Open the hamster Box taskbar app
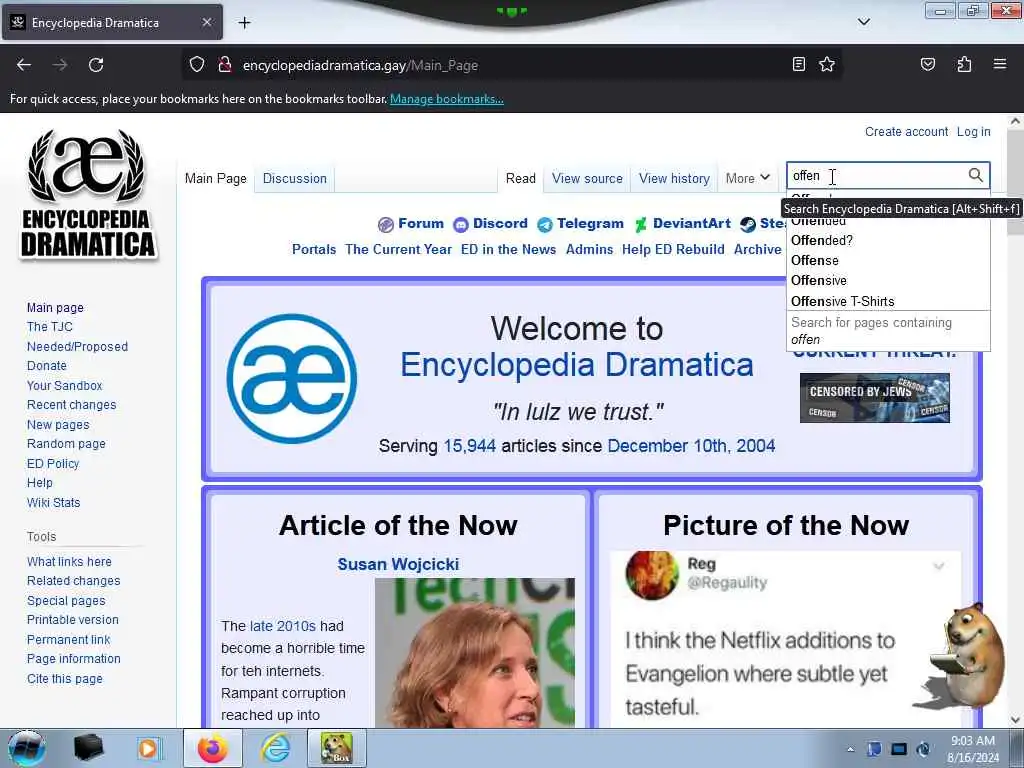This screenshot has width=1024, height=768. click(x=336, y=748)
